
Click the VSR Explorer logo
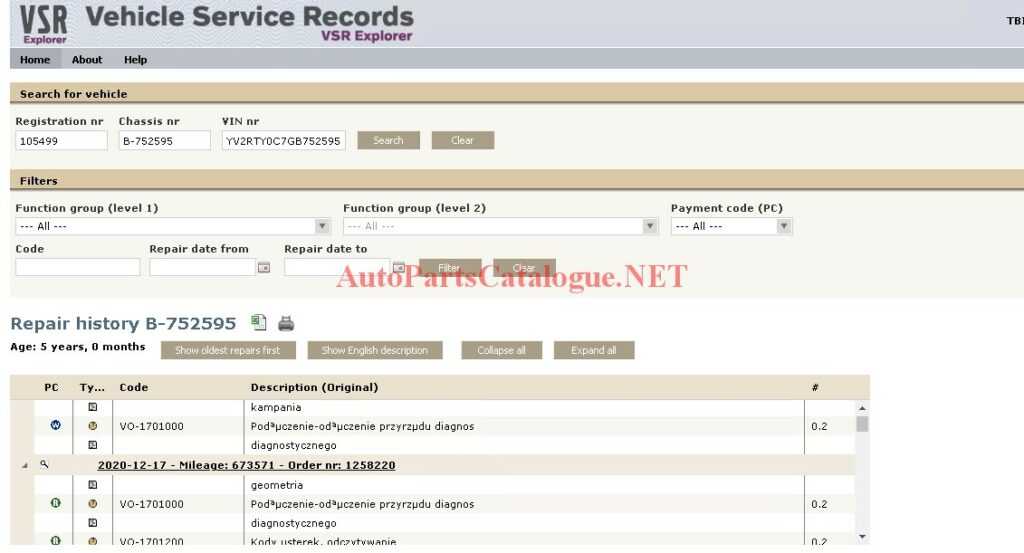coord(43,25)
